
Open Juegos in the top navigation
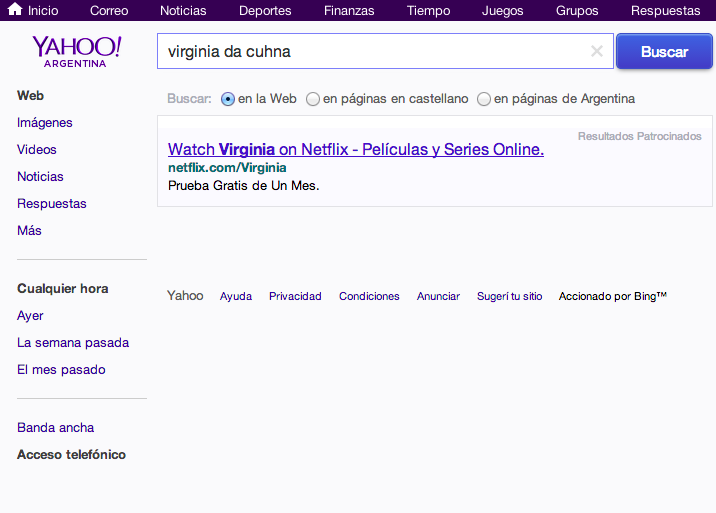click(502, 11)
